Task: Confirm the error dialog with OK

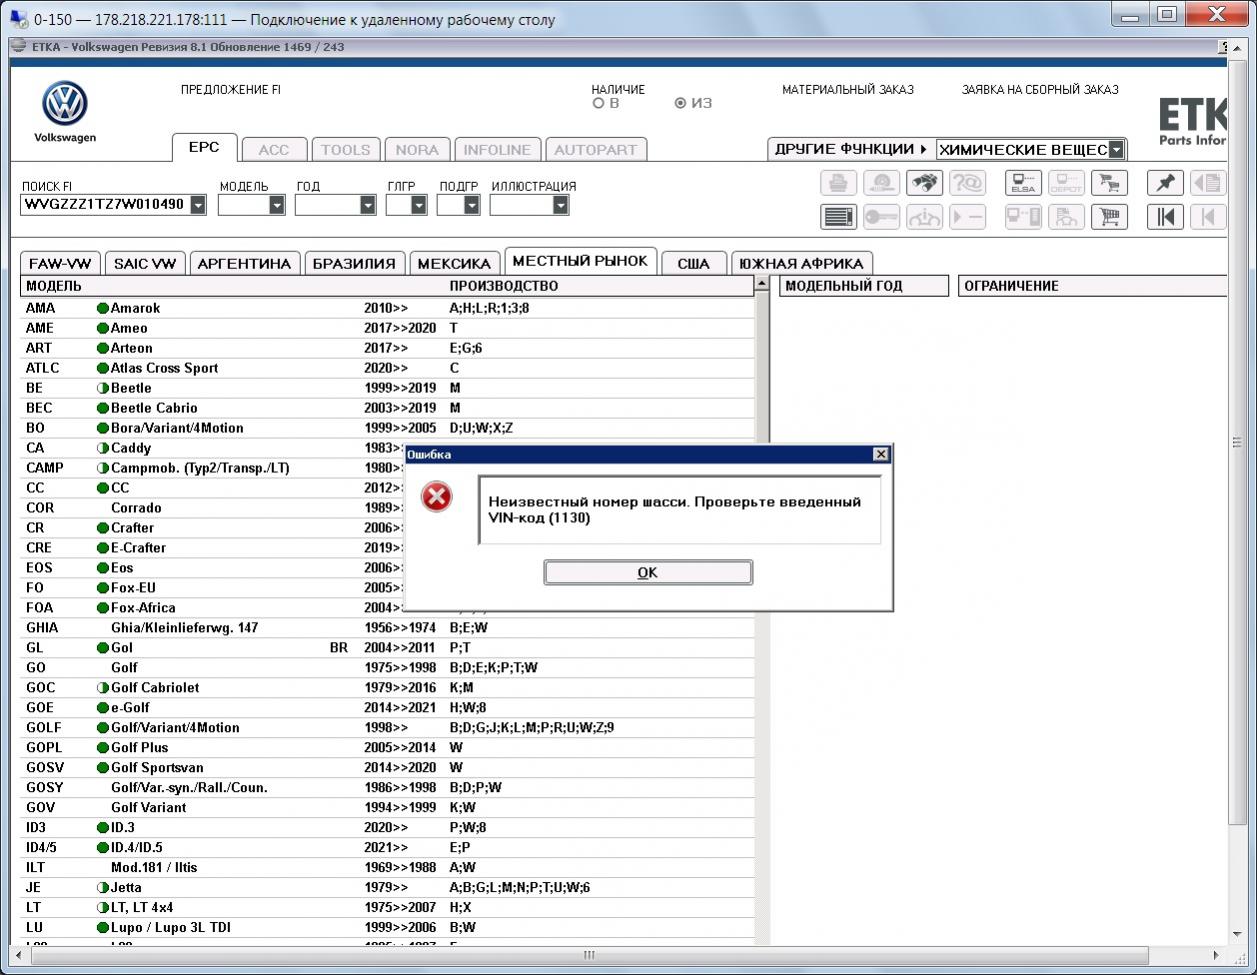Action: (x=648, y=572)
